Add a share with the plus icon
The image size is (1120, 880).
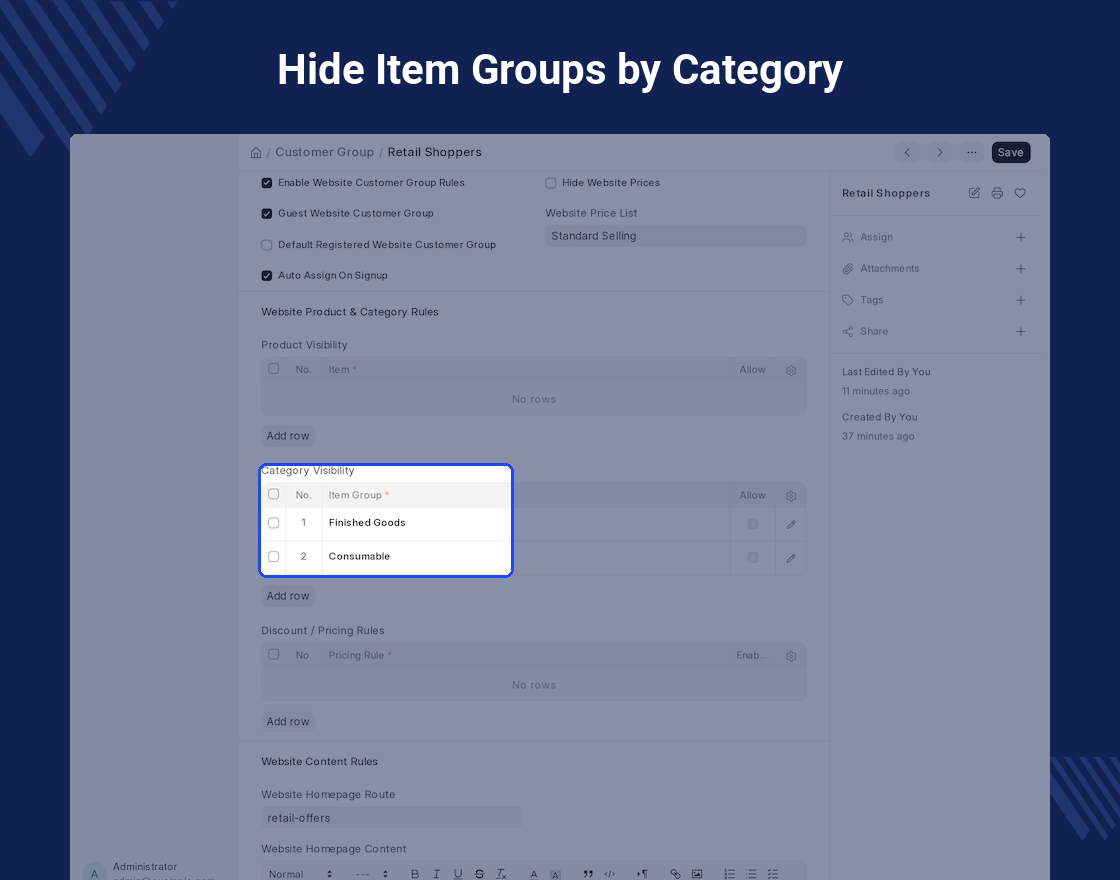(x=1021, y=331)
